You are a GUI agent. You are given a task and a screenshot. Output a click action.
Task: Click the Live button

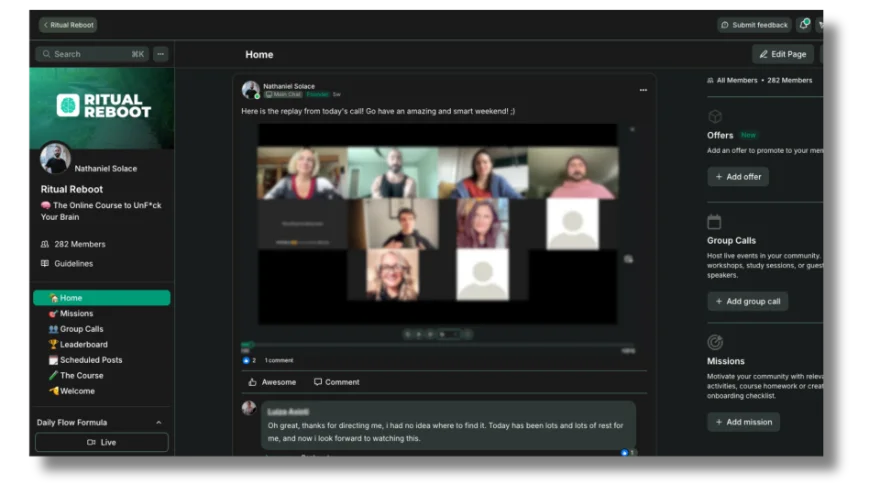point(102,442)
